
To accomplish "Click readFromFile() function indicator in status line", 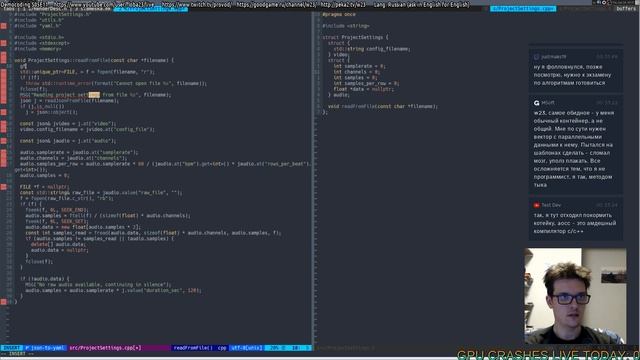I will point(193,348).
